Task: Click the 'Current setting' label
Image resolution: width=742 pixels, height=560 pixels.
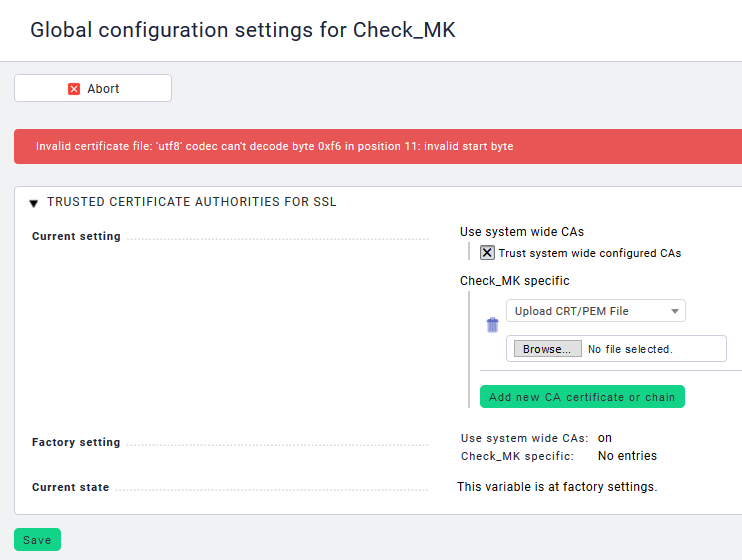Action: point(76,237)
